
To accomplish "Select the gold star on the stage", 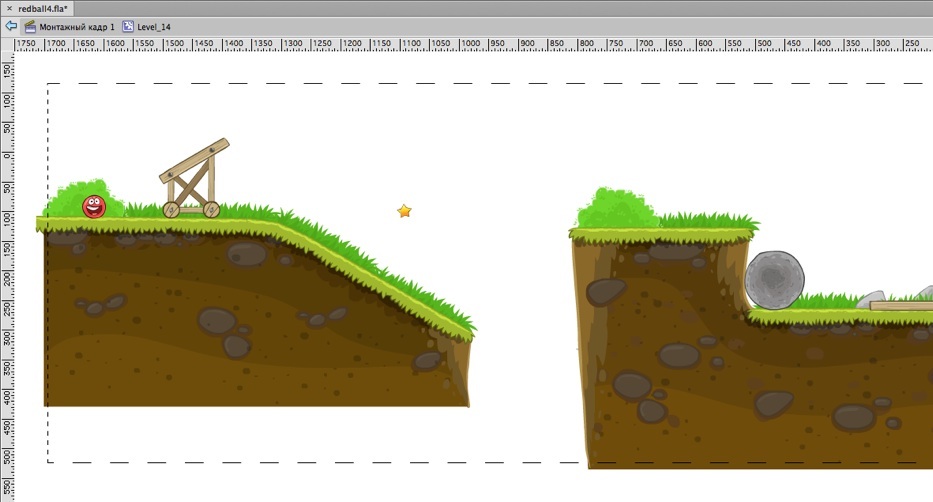I will (404, 211).
